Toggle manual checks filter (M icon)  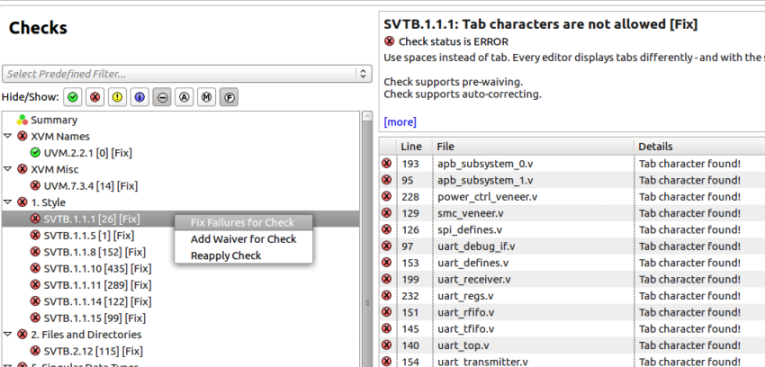click(206, 97)
